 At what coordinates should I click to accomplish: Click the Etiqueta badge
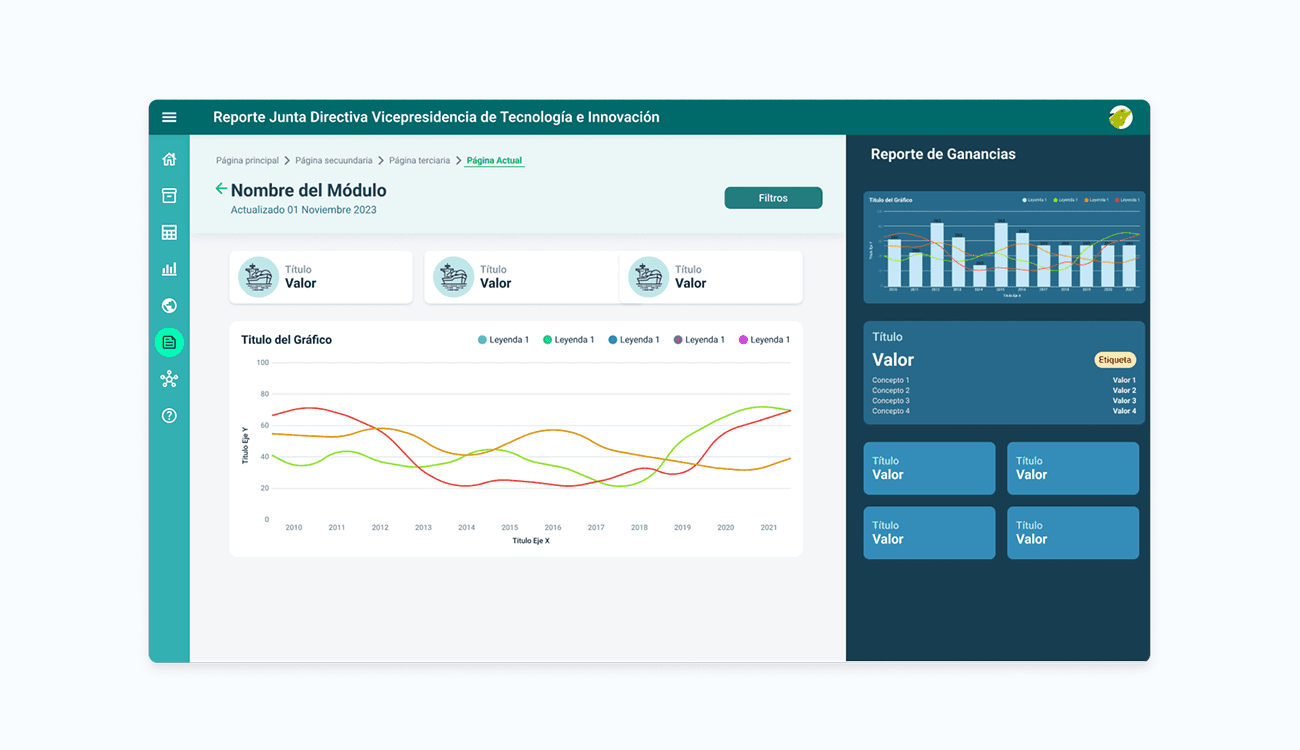(1115, 360)
